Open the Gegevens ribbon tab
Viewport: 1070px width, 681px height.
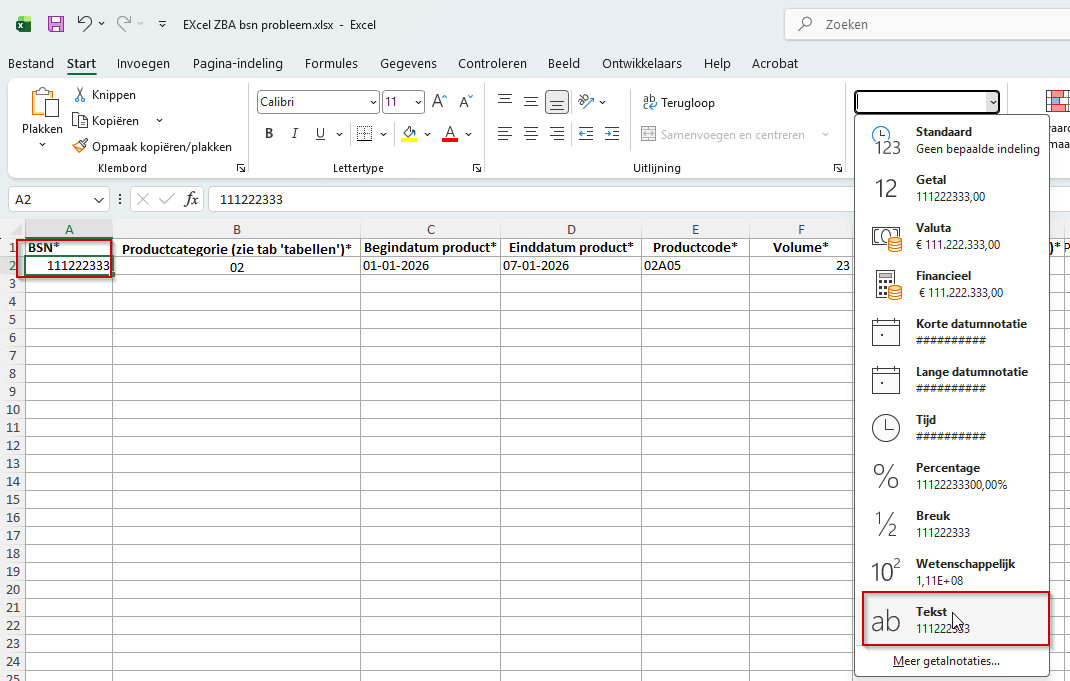408,63
